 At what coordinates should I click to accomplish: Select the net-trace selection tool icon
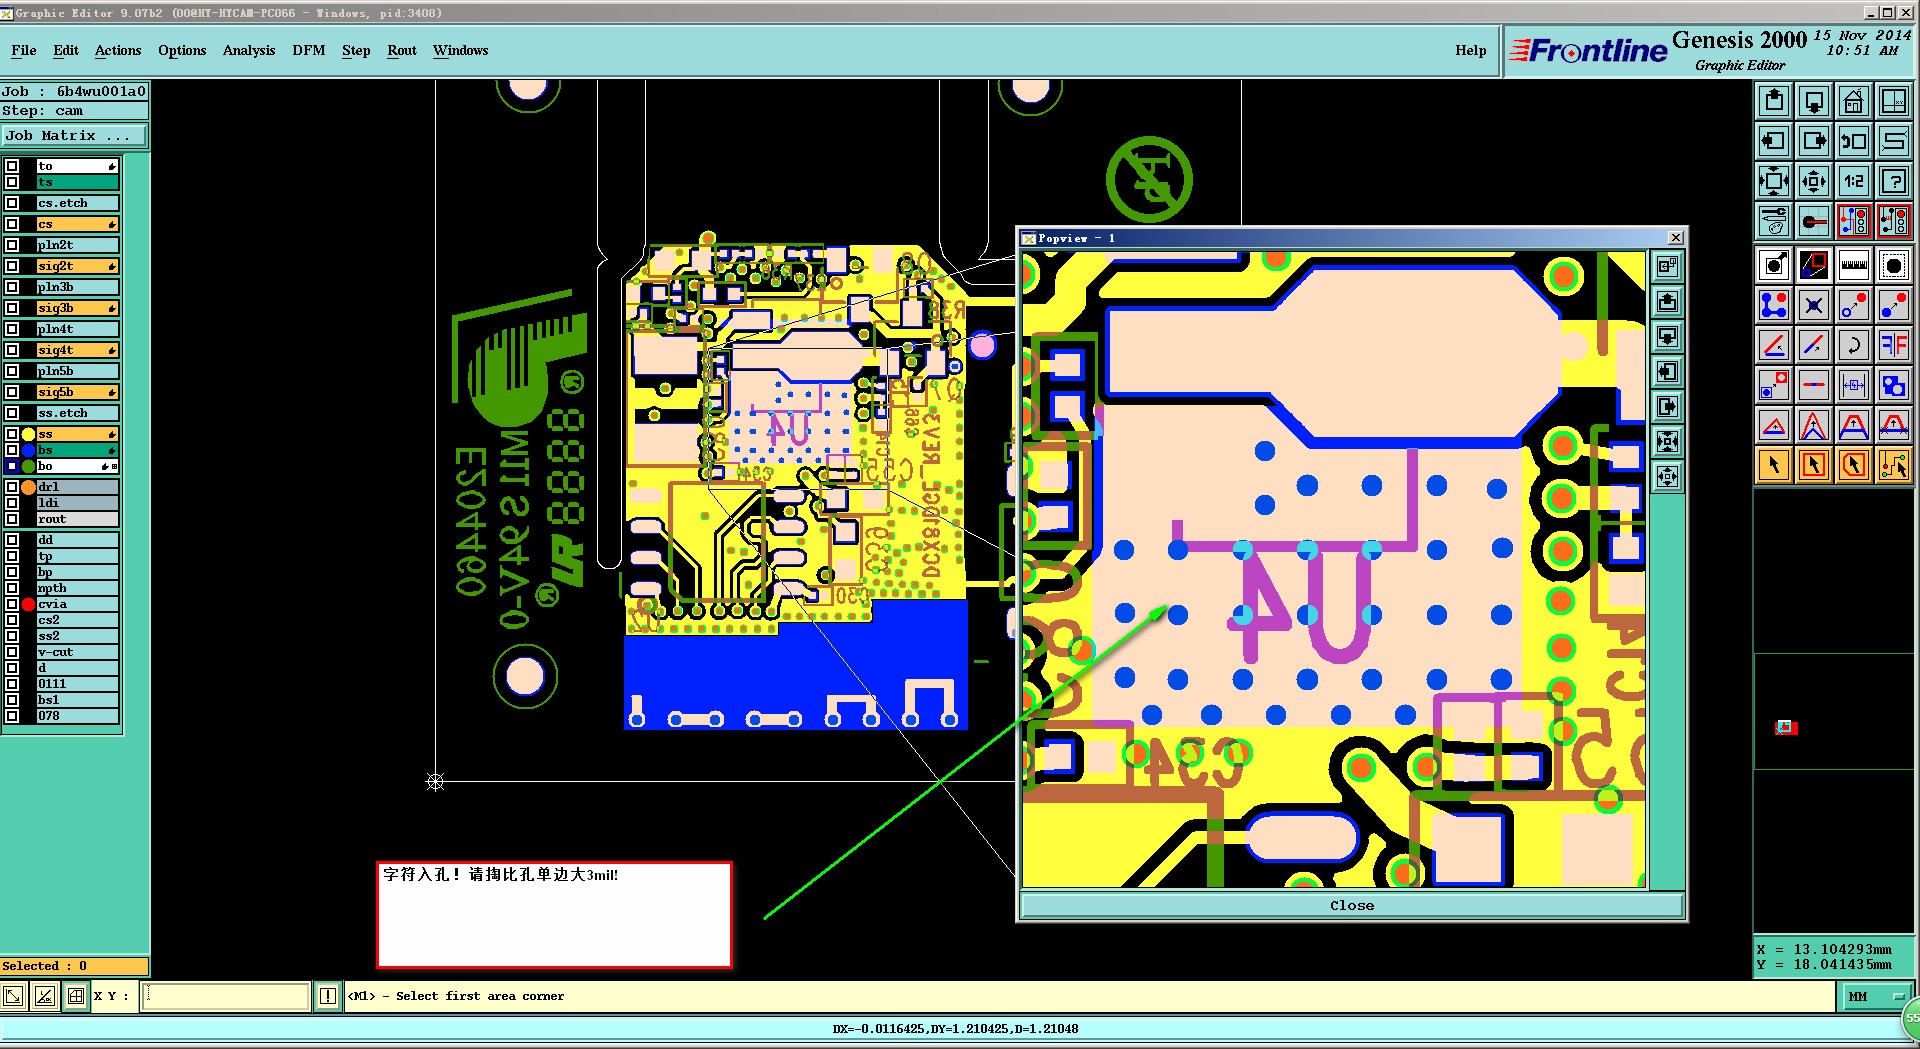tap(1893, 464)
